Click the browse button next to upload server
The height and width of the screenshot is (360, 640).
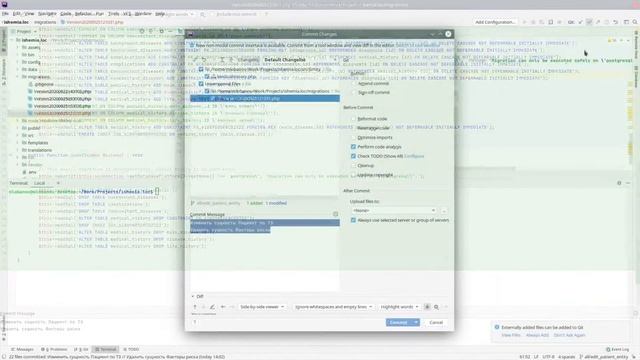pos(444,211)
